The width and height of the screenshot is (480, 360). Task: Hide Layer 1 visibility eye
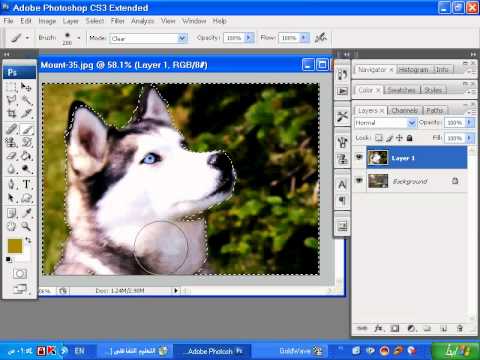point(359,157)
